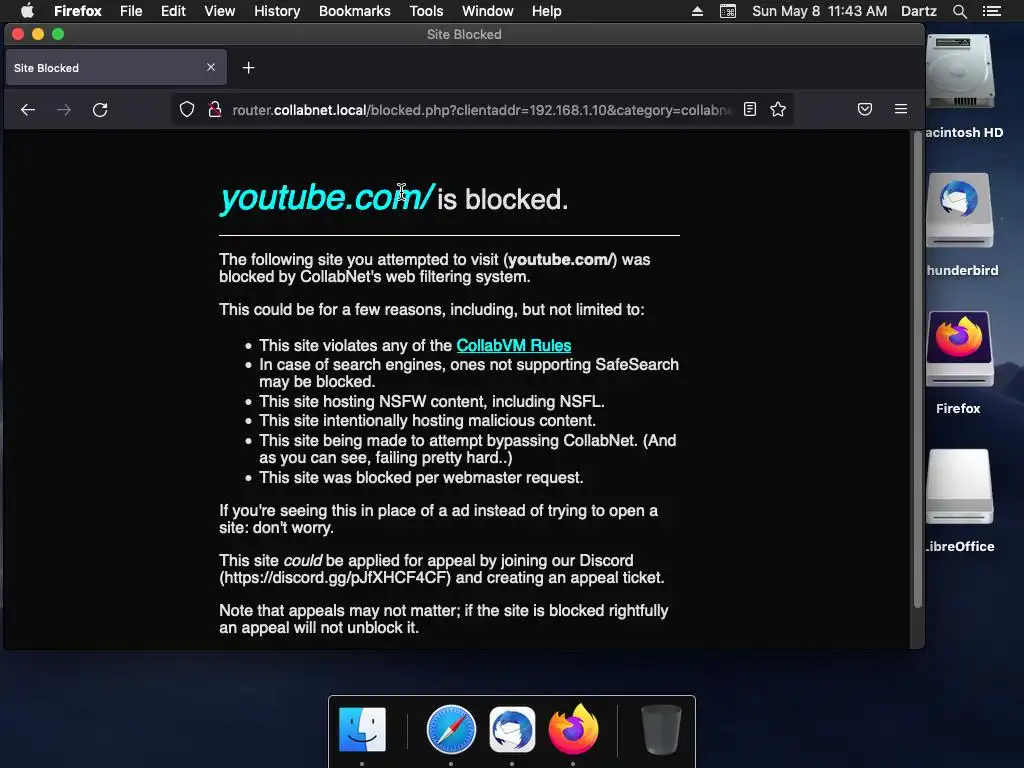Click the URL address field

(482, 110)
